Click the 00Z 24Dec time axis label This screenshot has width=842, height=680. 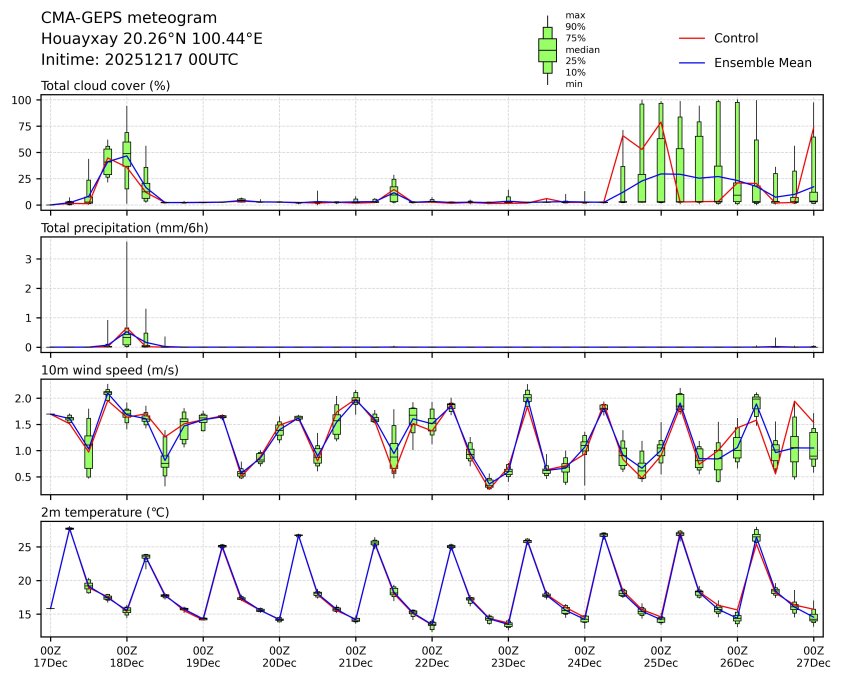click(x=584, y=656)
